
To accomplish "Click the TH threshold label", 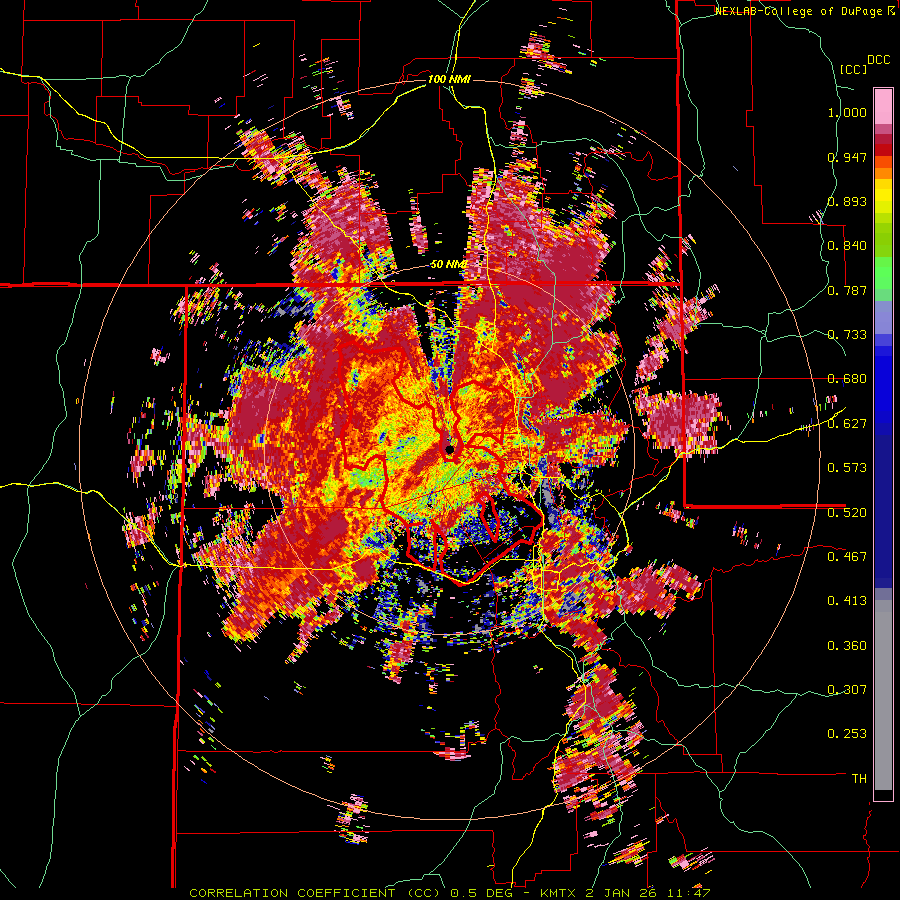I will [x=859, y=778].
